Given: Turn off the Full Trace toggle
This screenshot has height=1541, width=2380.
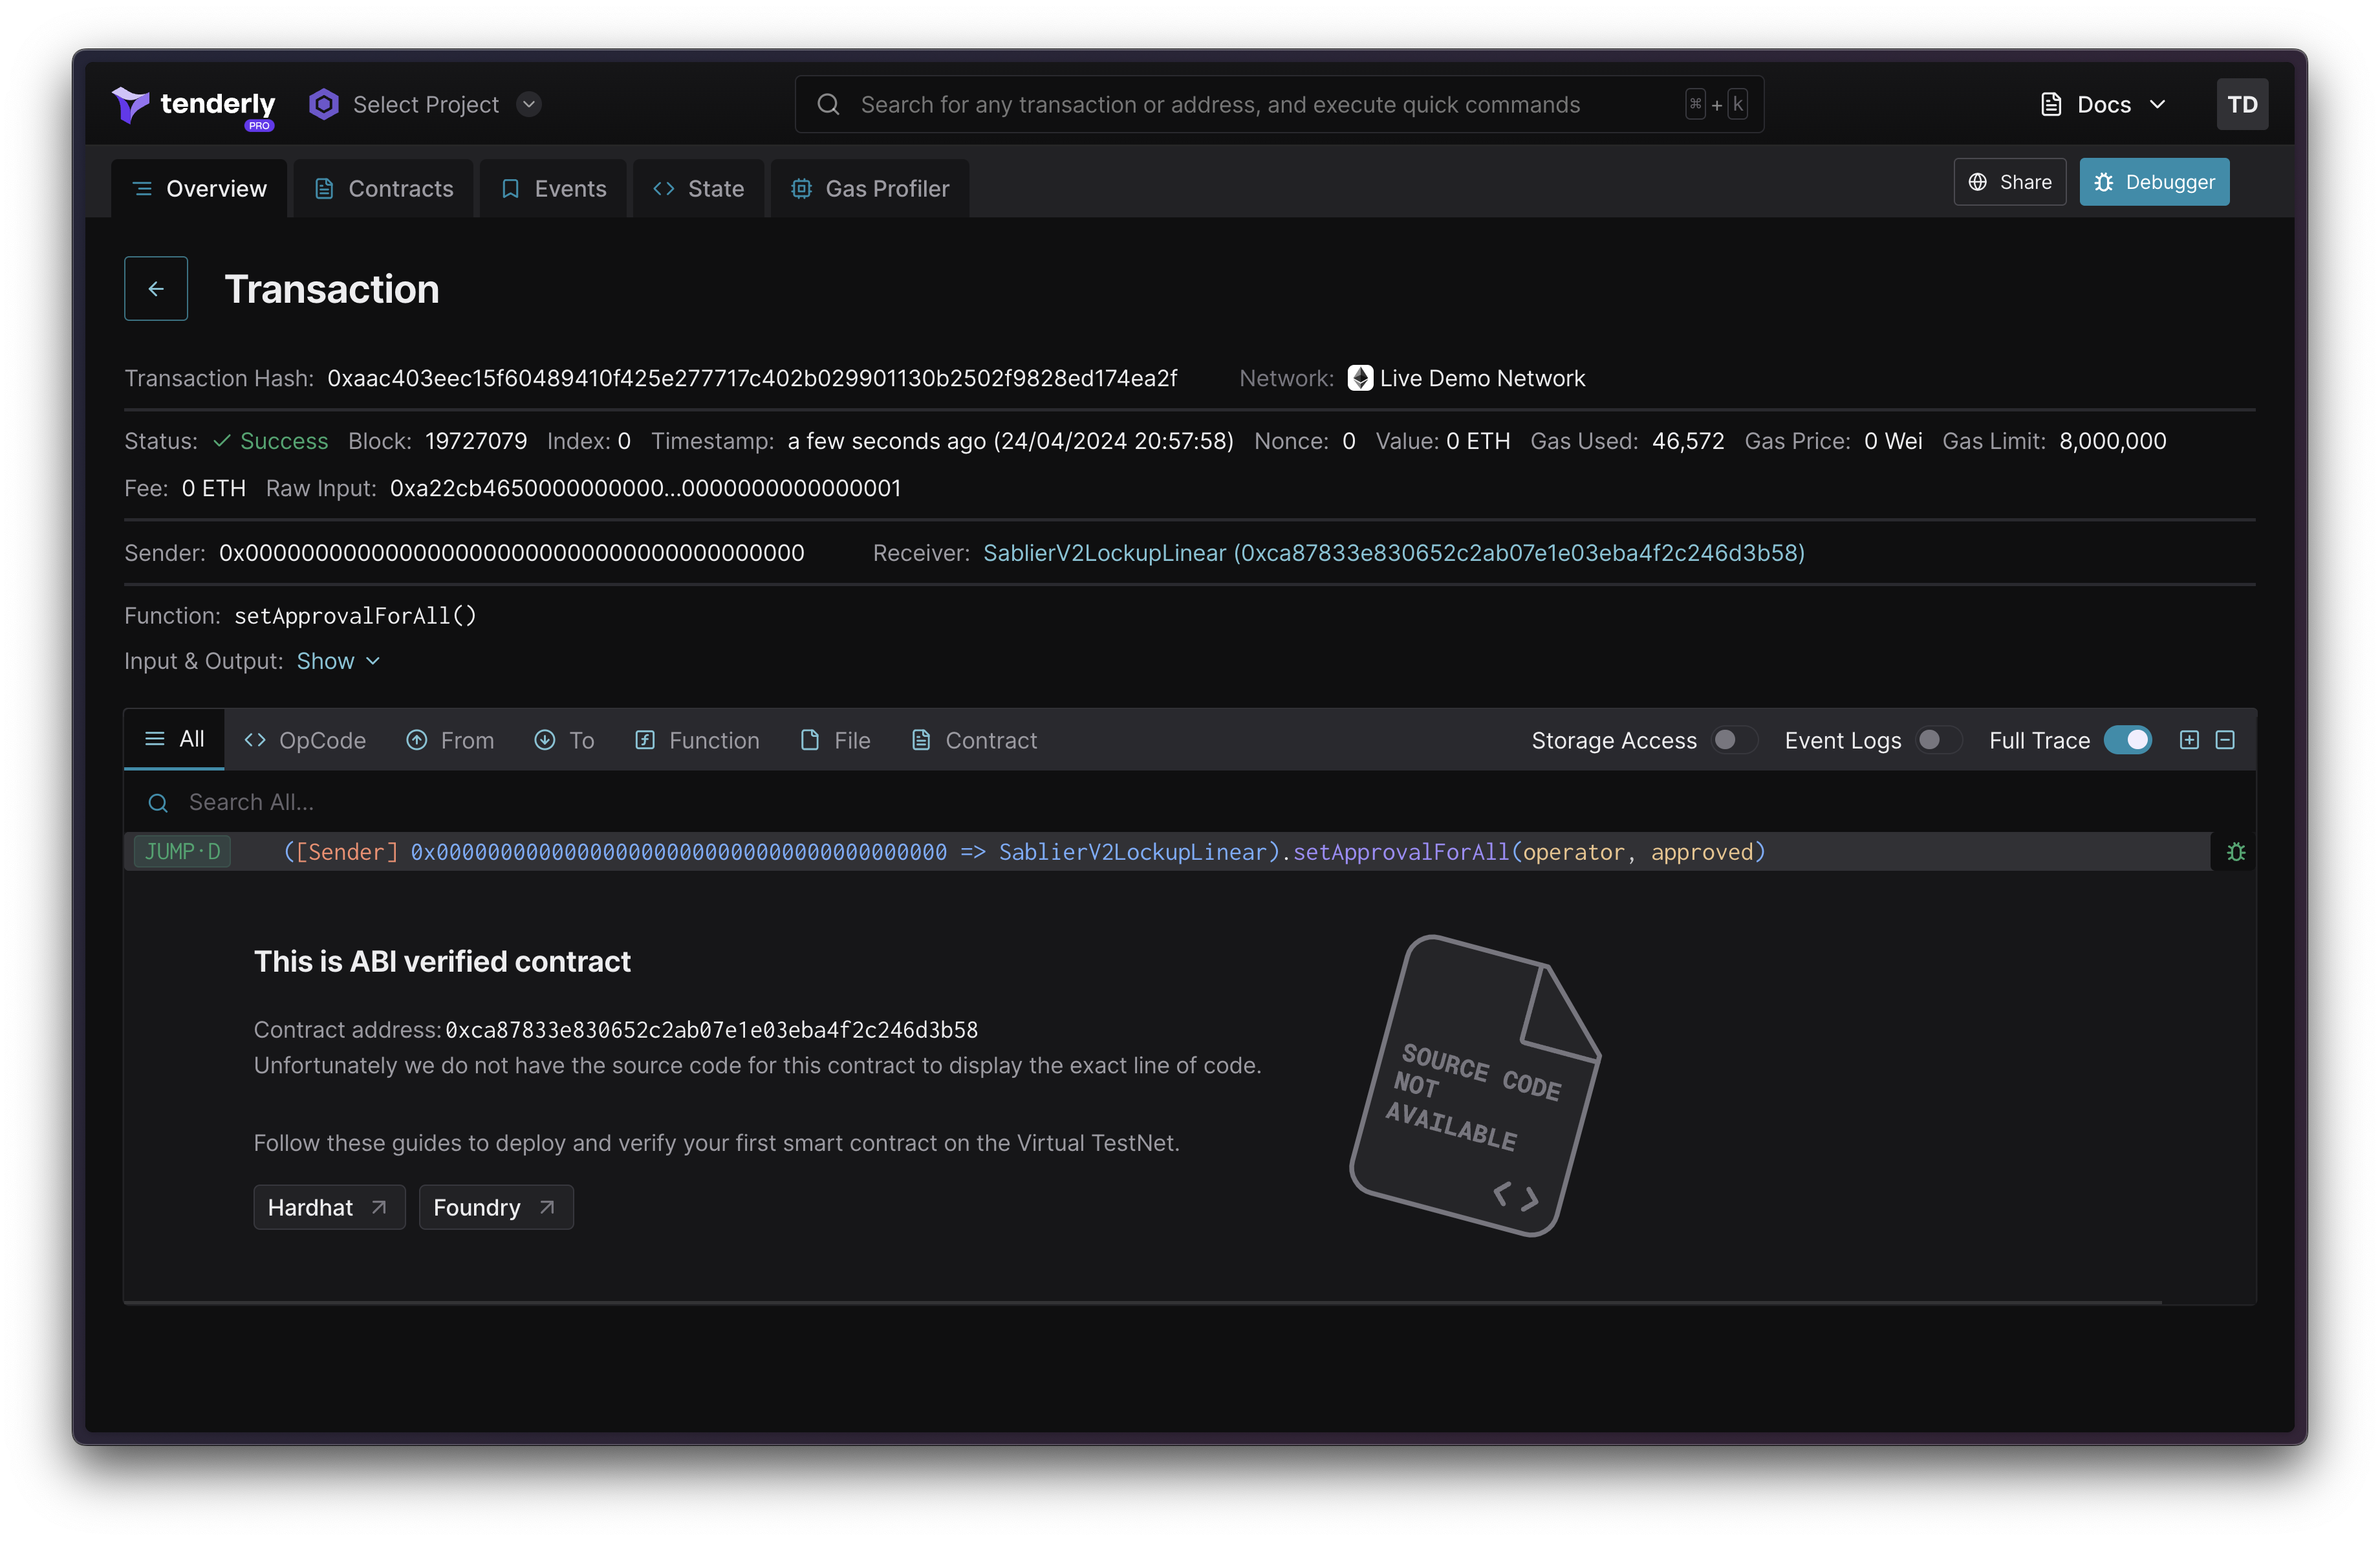Looking at the screenshot, I should pyautogui.click(x=2128, y=740).
